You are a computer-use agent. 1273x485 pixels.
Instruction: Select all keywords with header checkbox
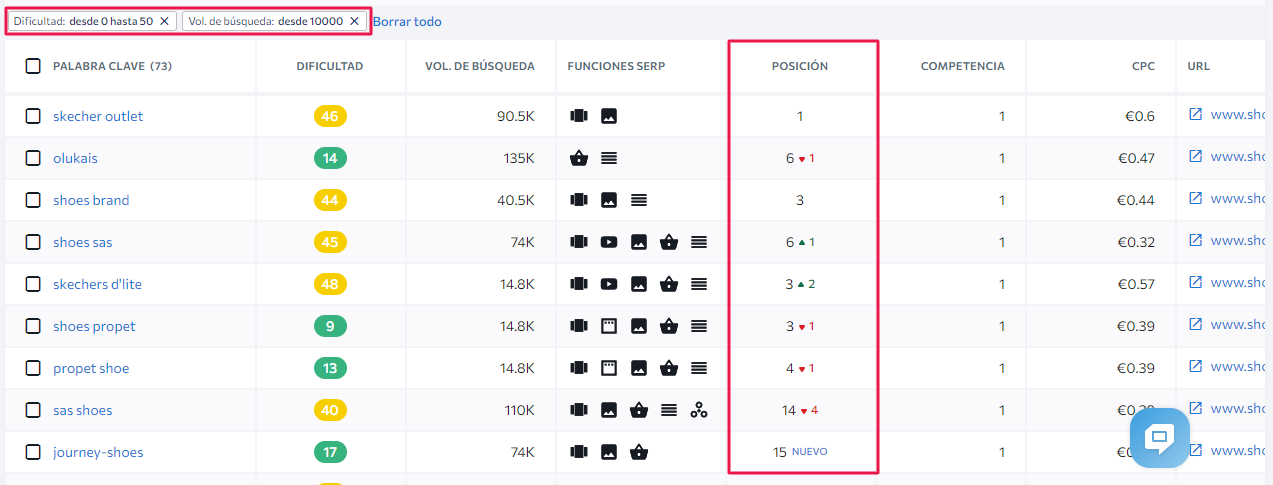click(33, 66)
